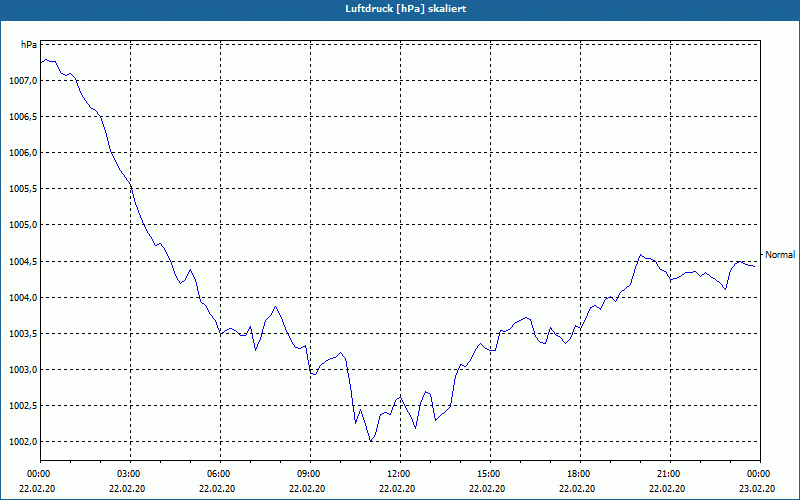Click the 12:00 time axis label
The width and height of the screenshot is (800, 500).
(400, 474)
